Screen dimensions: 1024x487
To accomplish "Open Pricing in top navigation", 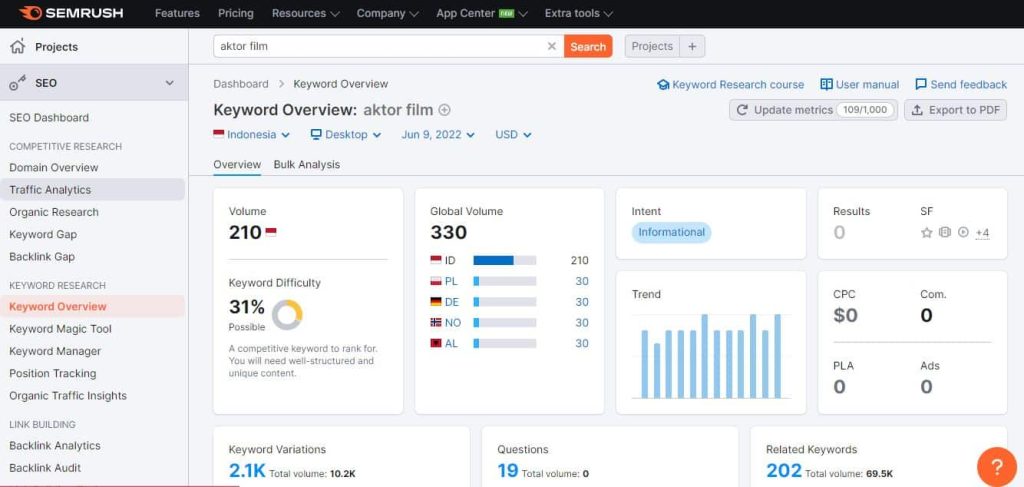I will coord(236,13).
